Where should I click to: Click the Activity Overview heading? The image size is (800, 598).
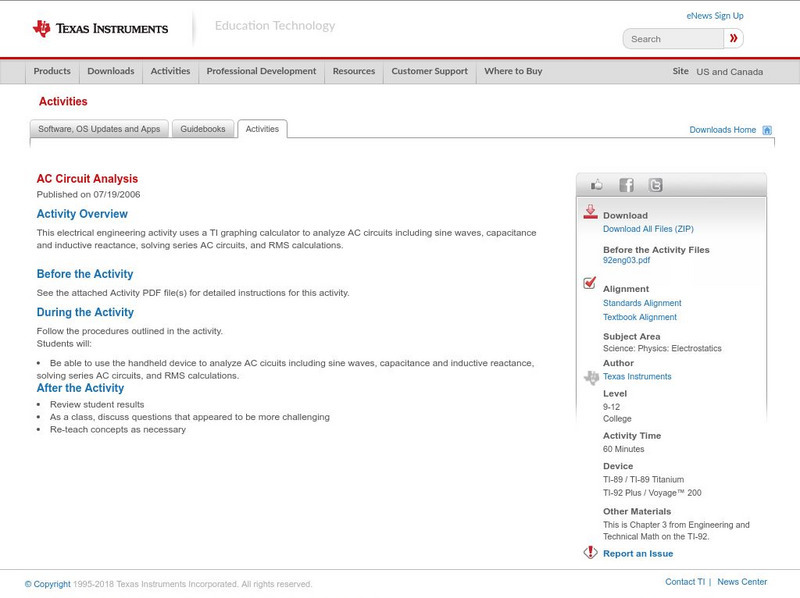[x=82, y=214]
